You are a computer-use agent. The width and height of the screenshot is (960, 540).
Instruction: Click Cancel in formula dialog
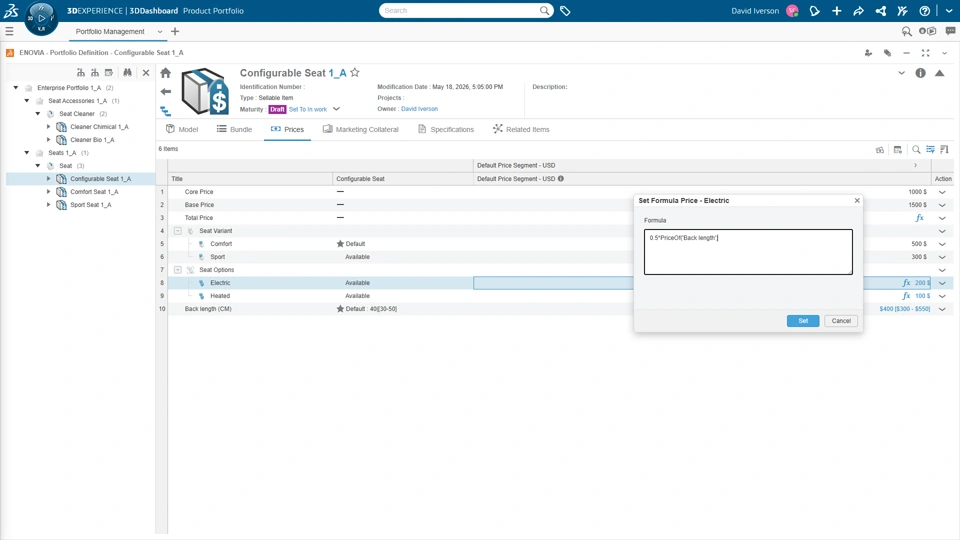point(841,321)
